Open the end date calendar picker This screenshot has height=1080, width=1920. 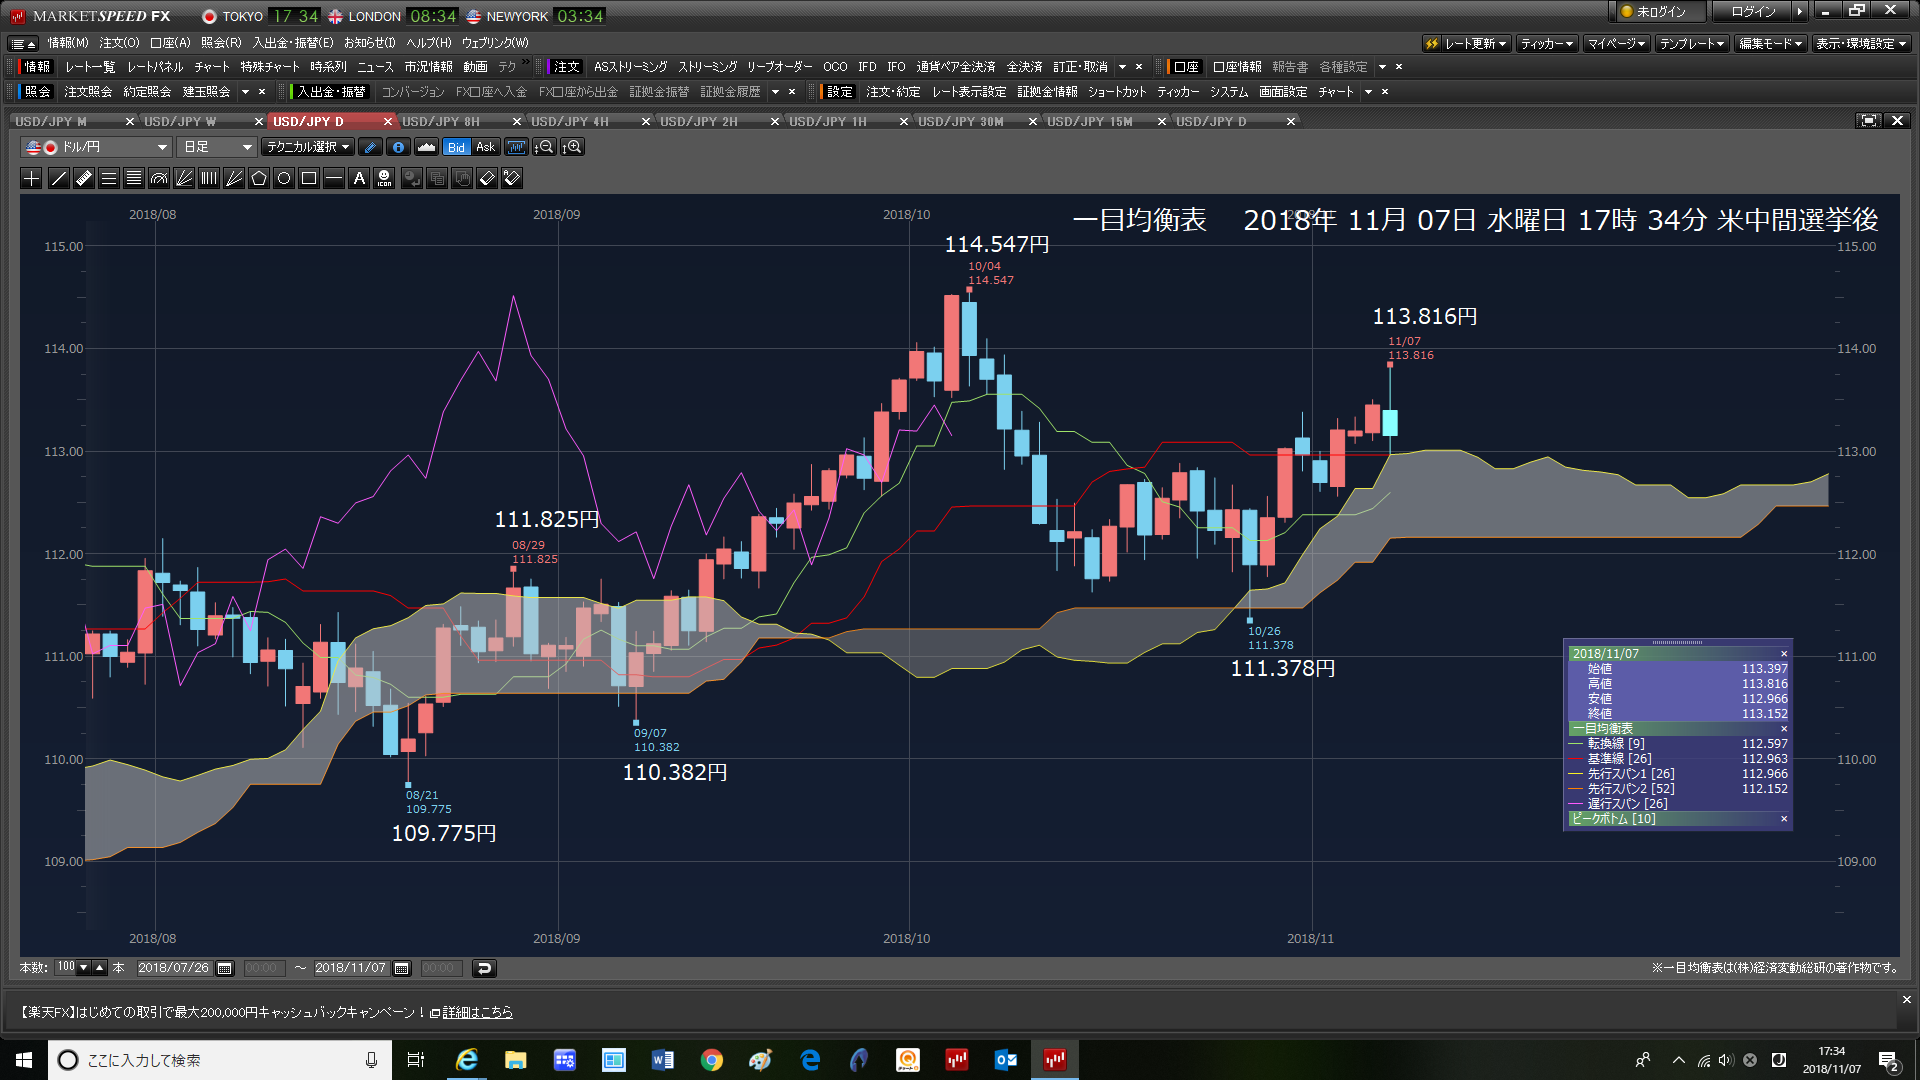pyautogui.click(x=402, y=968)
